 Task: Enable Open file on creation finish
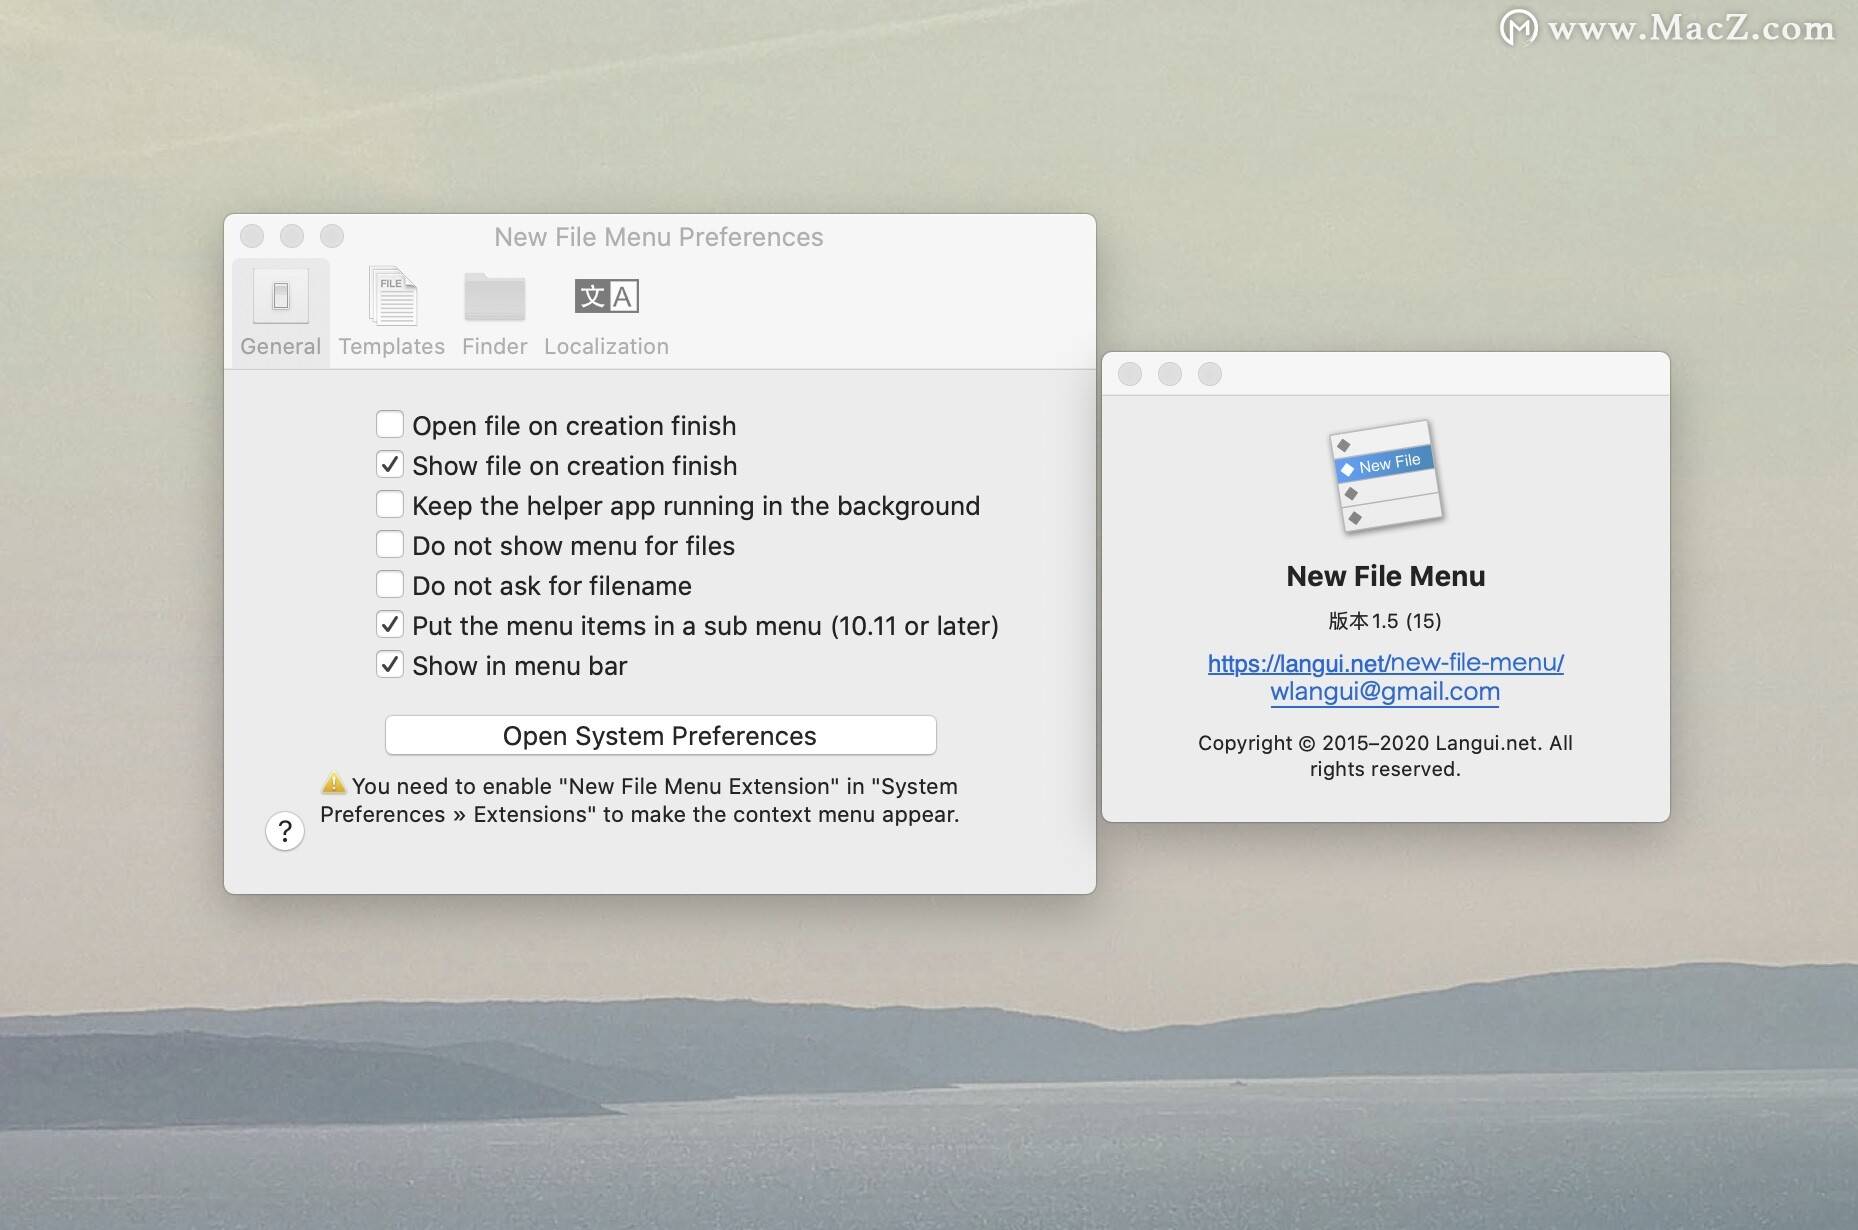tap(390, 424)
